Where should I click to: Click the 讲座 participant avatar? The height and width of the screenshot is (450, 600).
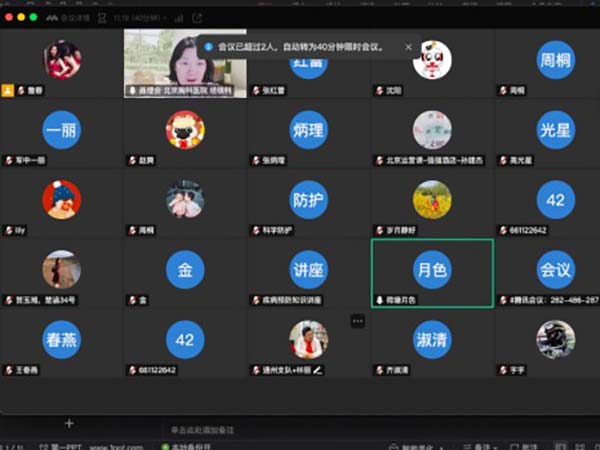(308, 269)
